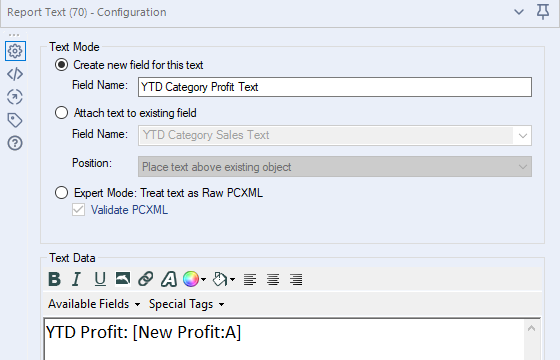
Task: Insert an image with picture icon
Action: 122,279
